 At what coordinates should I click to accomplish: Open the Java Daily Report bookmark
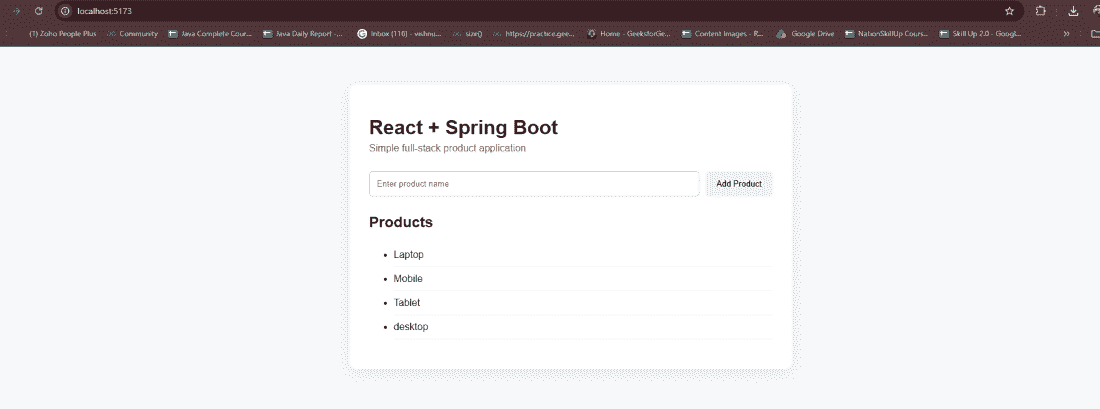click(303, 33)
